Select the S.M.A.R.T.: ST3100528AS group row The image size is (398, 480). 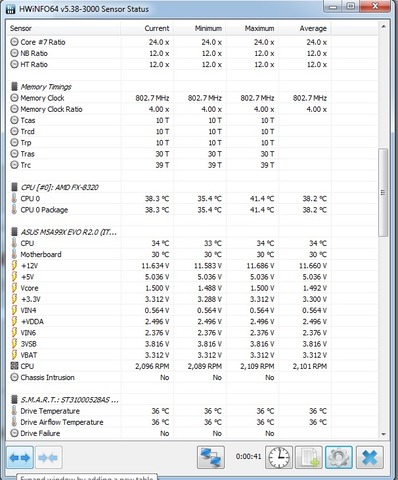[x=193, y=400]
